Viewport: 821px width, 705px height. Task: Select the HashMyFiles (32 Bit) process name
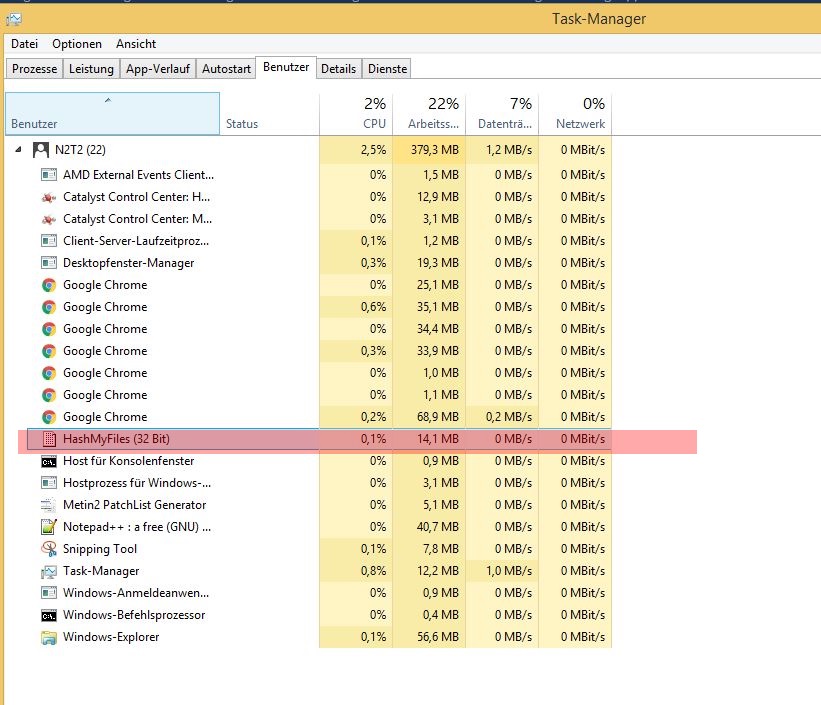coord(116,439)
